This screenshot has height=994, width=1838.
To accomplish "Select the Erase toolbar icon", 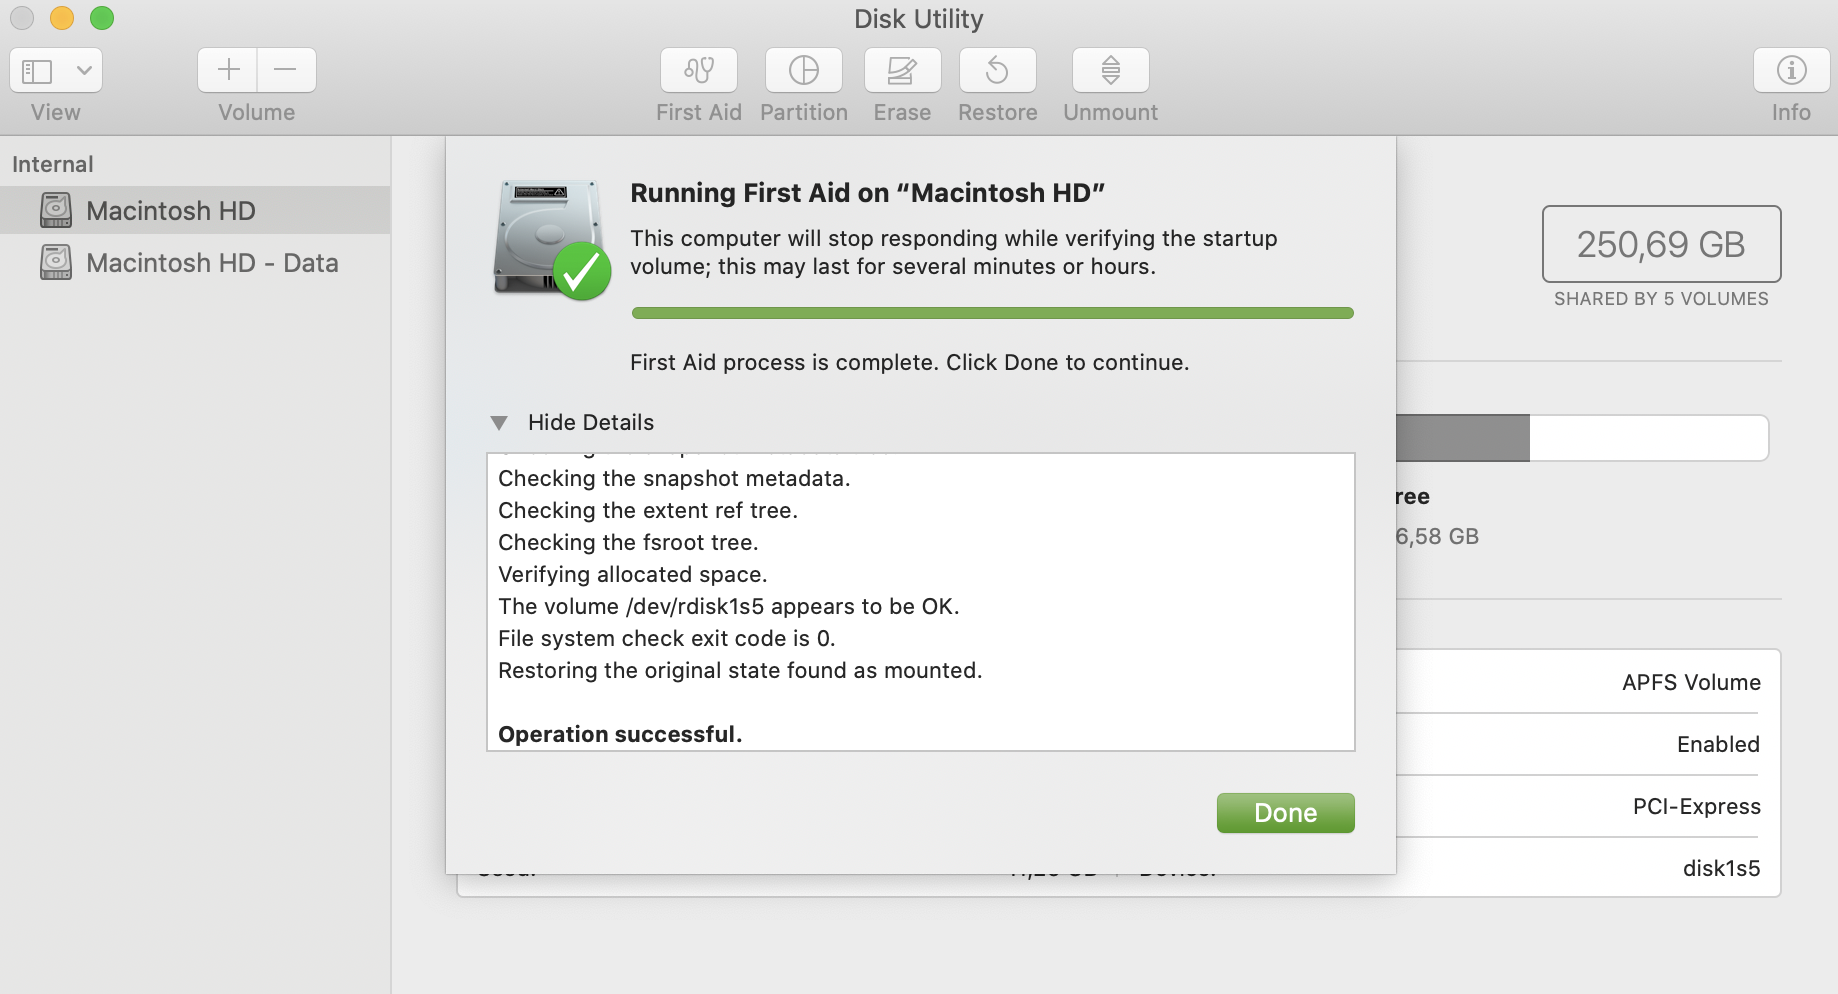I will pyautogui.click(x=902, y=70).
